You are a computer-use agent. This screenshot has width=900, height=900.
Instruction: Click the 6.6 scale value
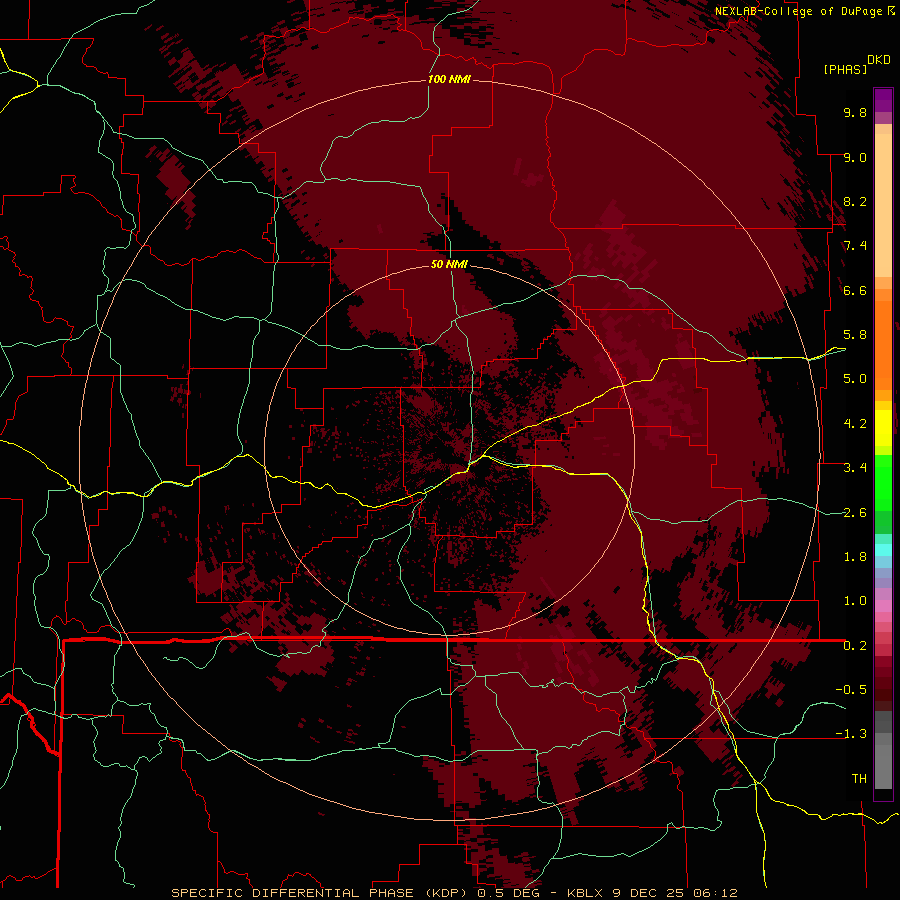855,290
